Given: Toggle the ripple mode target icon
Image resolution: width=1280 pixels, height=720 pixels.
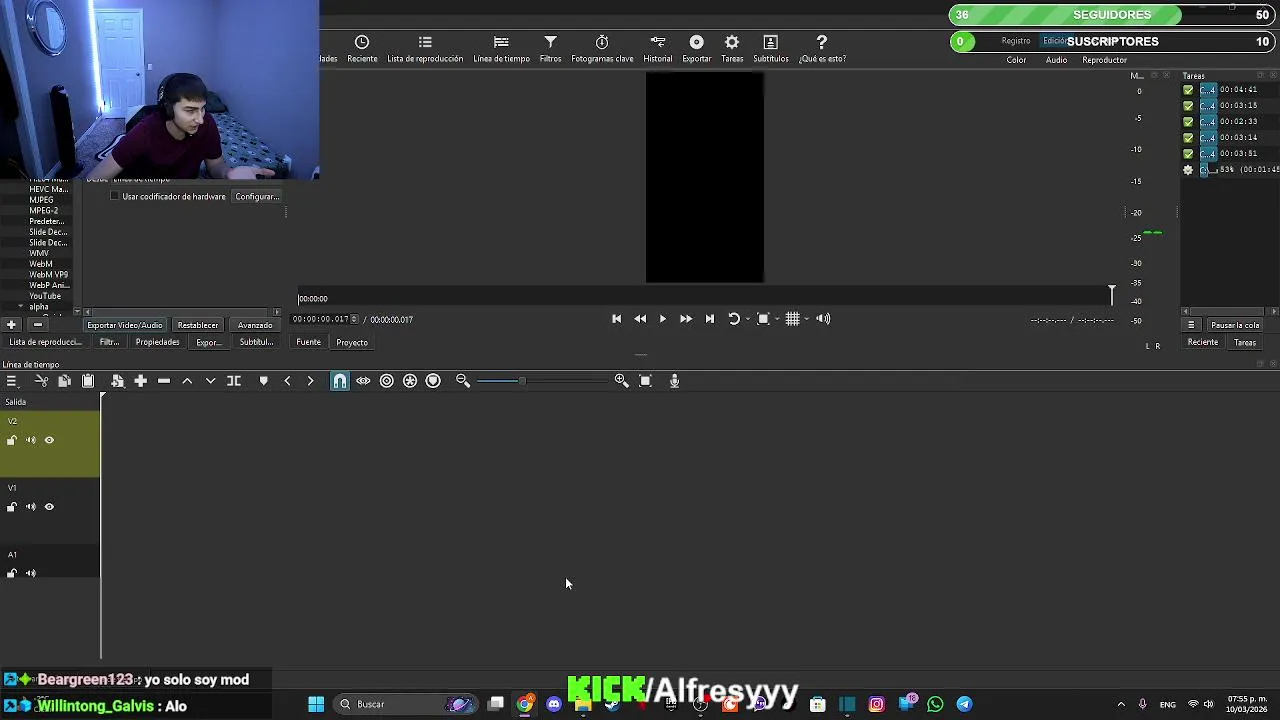Looking at the screenshot, I should pos(387,381).
